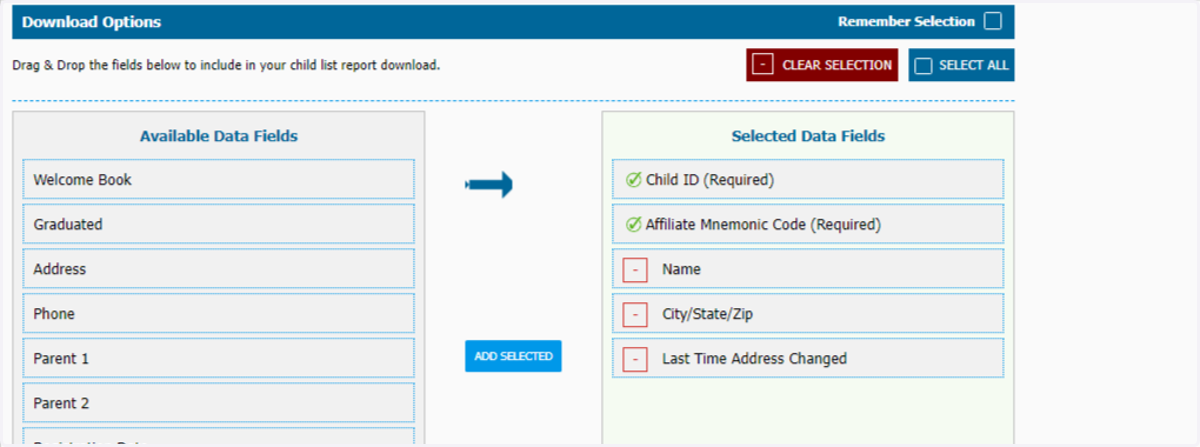Click the remove icon beside Name

pyautogui.click(x=635, y=270)
